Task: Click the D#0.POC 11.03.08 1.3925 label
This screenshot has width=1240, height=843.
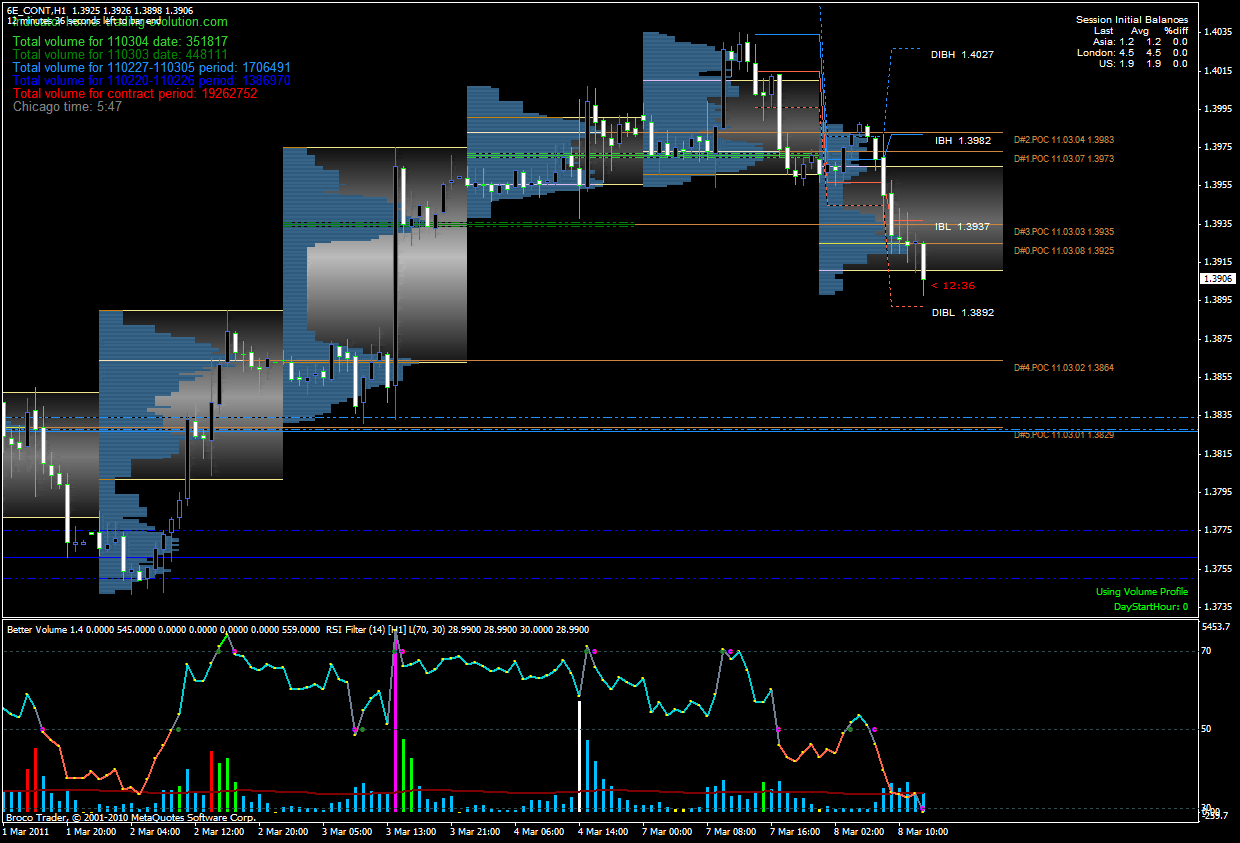Action: (x=1063, y=250)
